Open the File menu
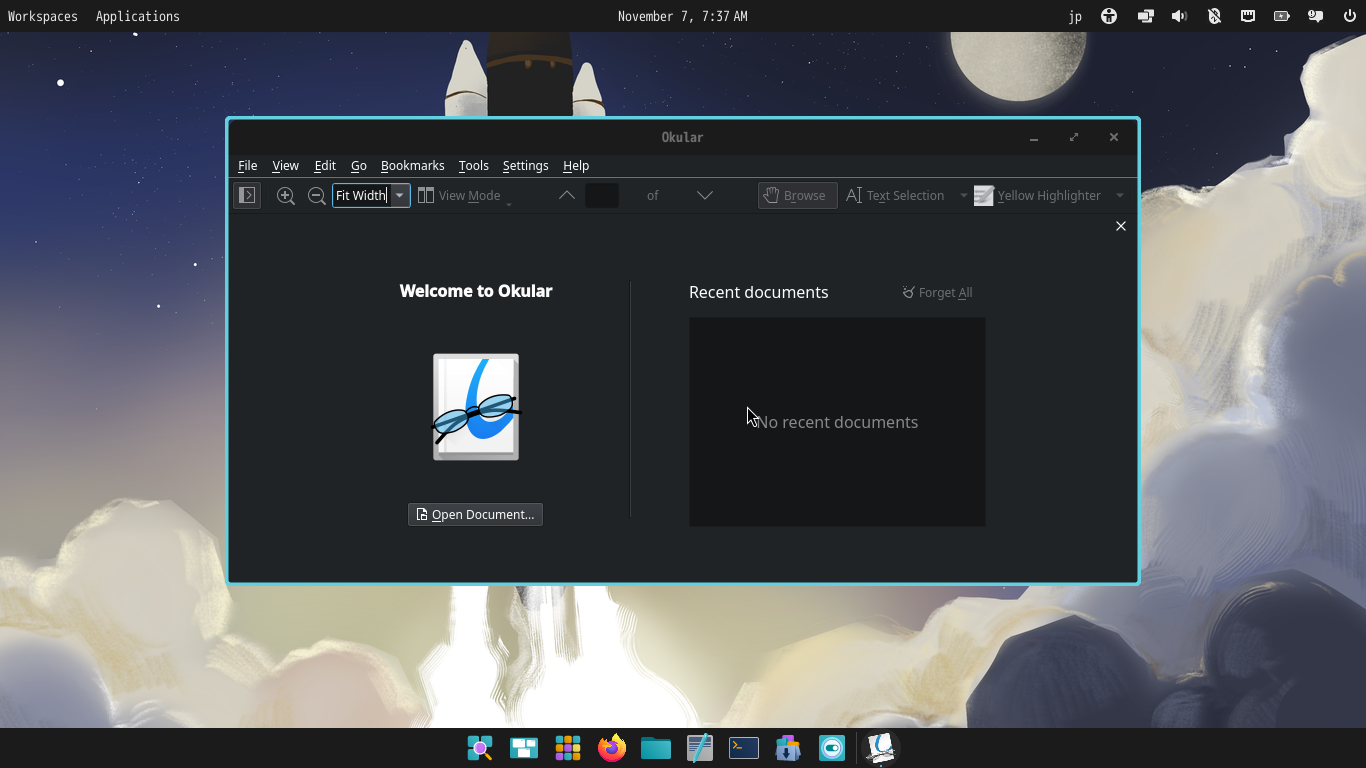1366x768 pixels. (247, 166)
